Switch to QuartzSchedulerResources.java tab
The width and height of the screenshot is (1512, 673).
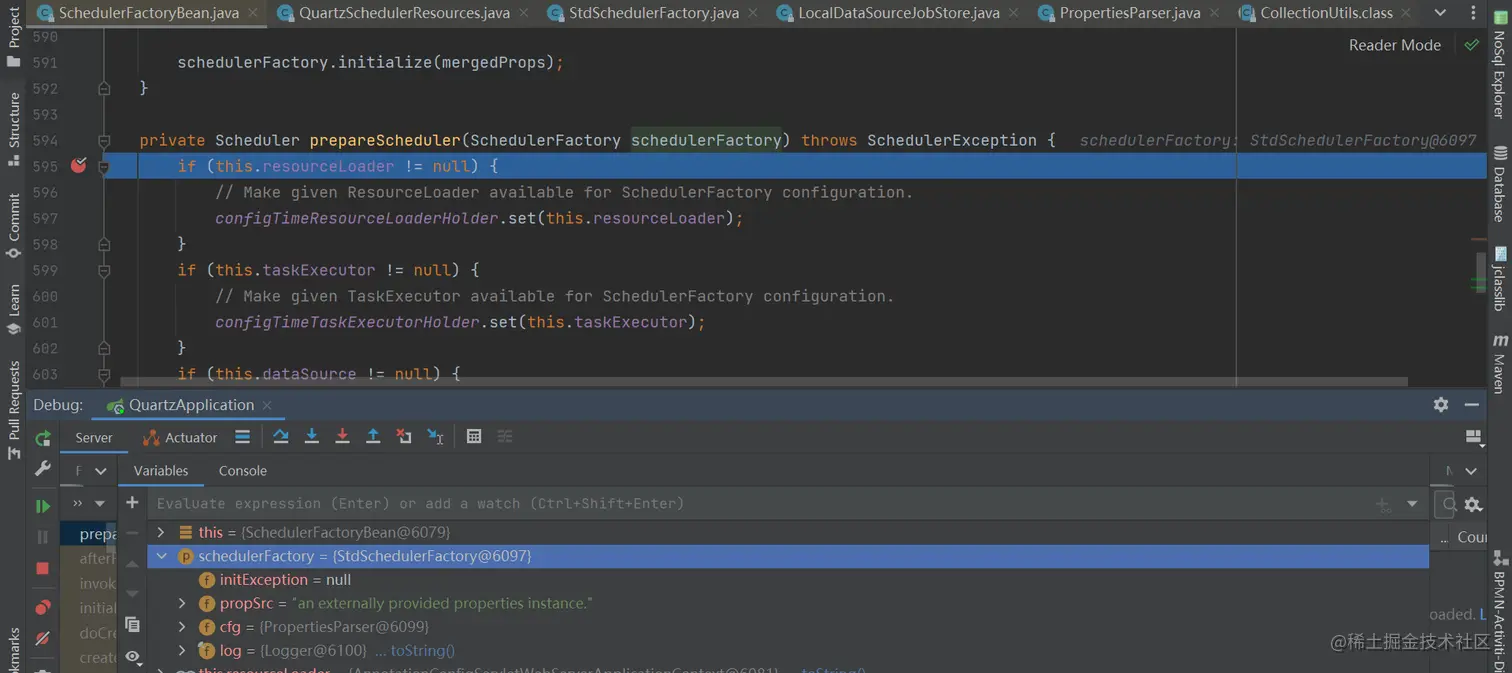point(403,13)
